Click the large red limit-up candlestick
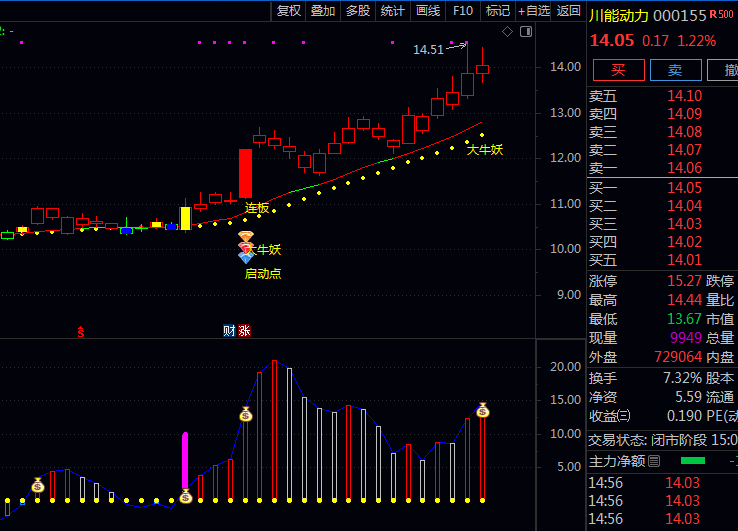The image size is (738, 531). (x=245, y=173)
